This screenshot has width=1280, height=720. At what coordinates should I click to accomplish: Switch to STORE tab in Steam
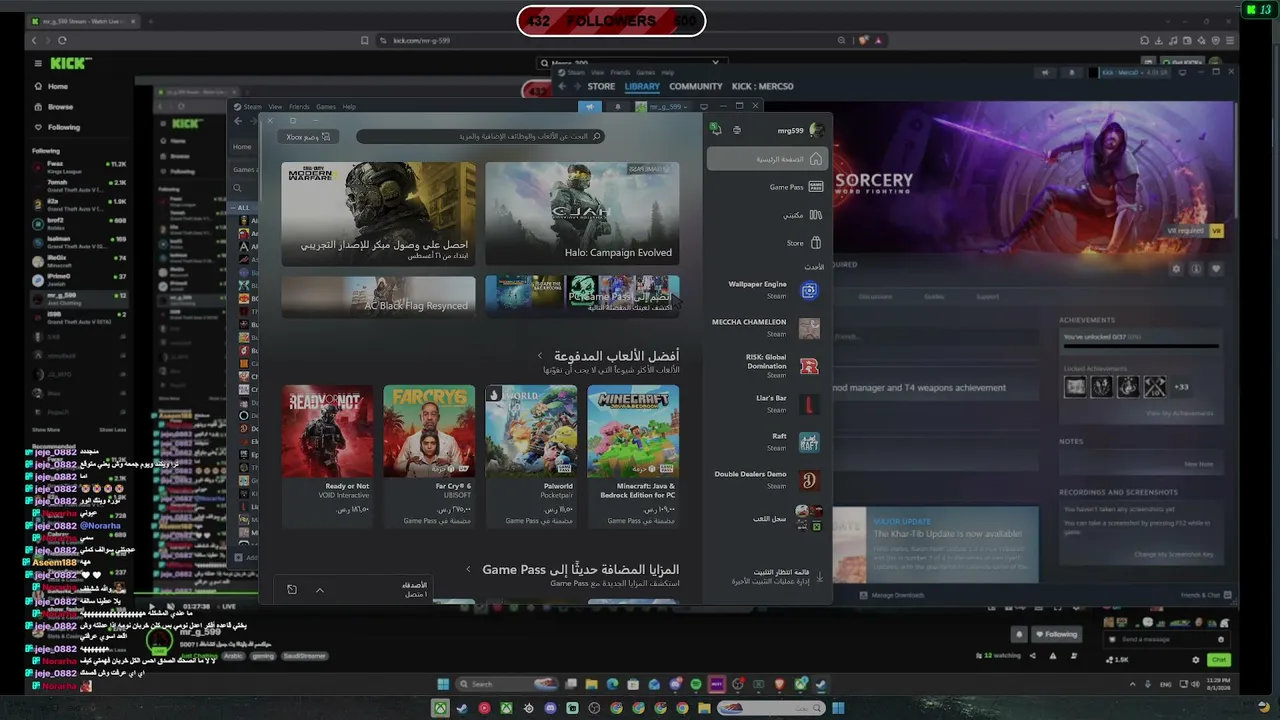pyautogui.click(x=601, y=87)
